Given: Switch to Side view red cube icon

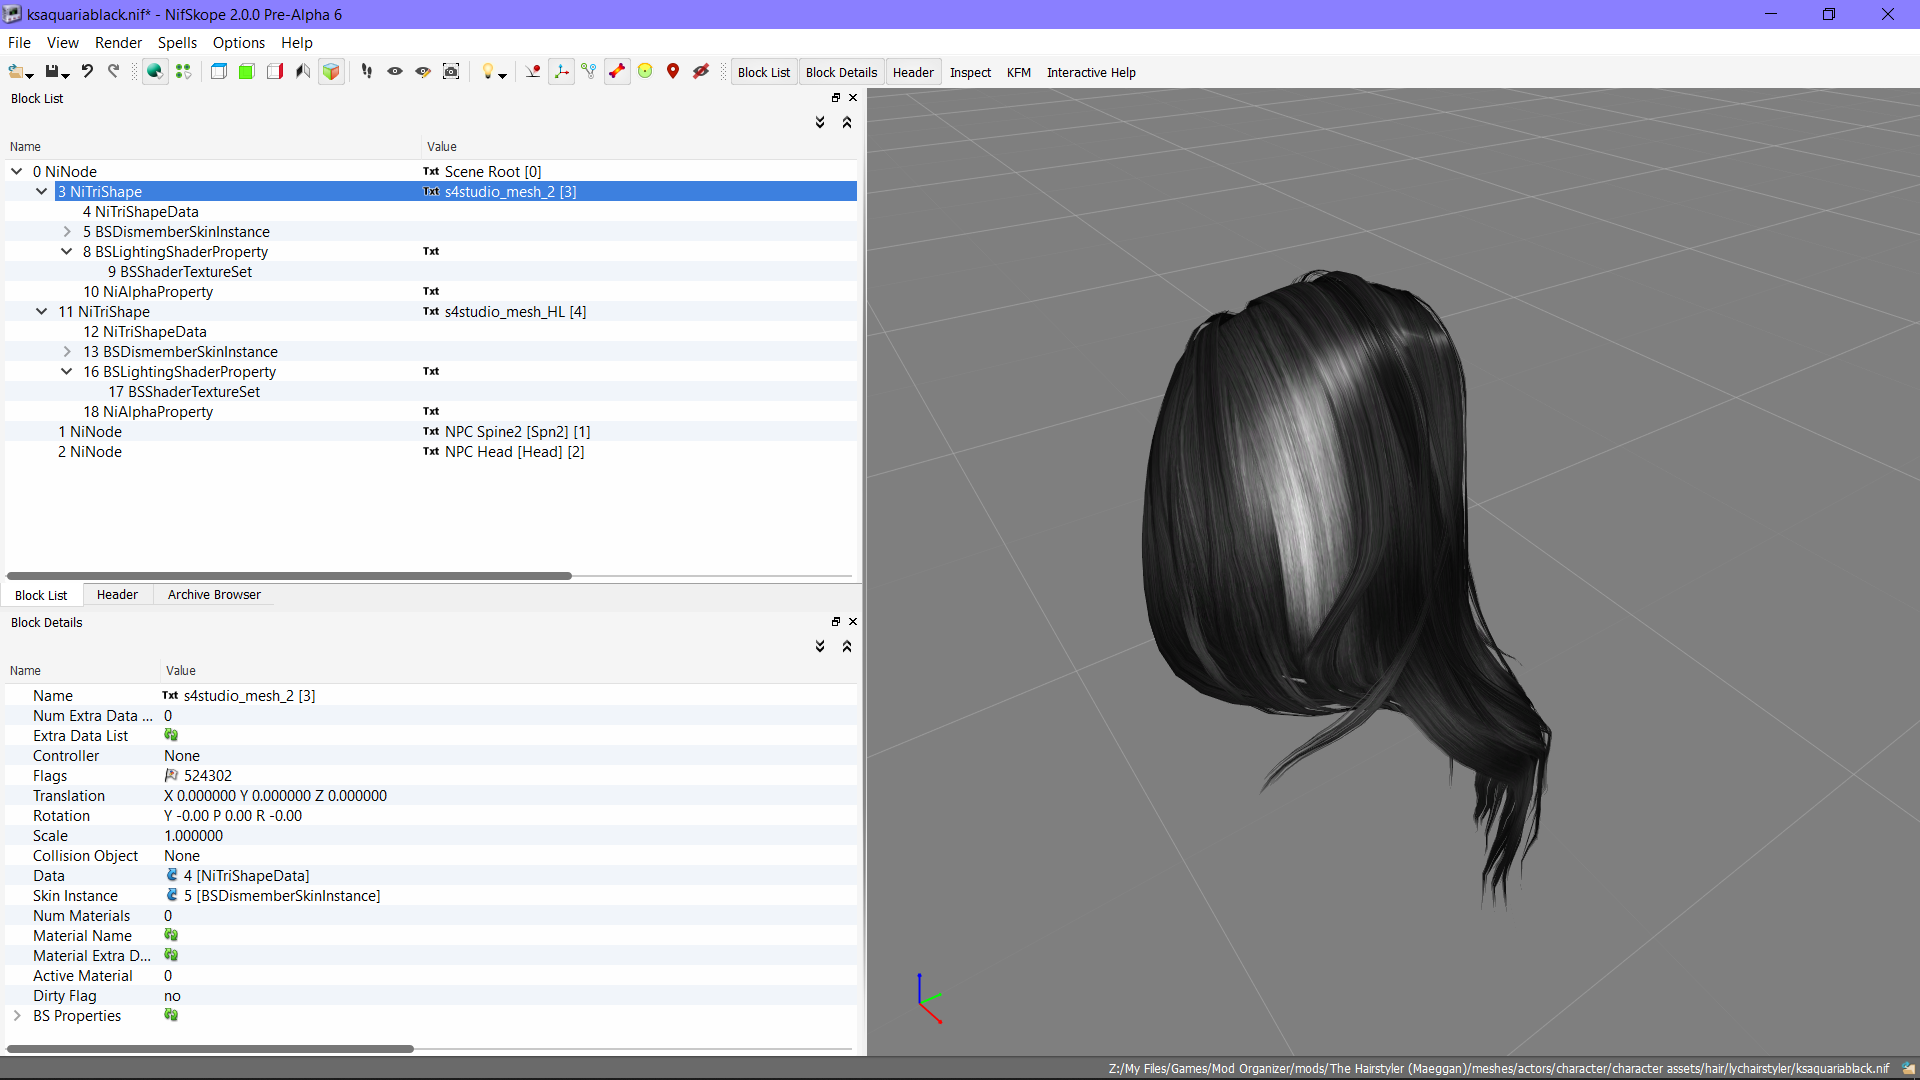Looking at the screenshot, I should (275, 72).
